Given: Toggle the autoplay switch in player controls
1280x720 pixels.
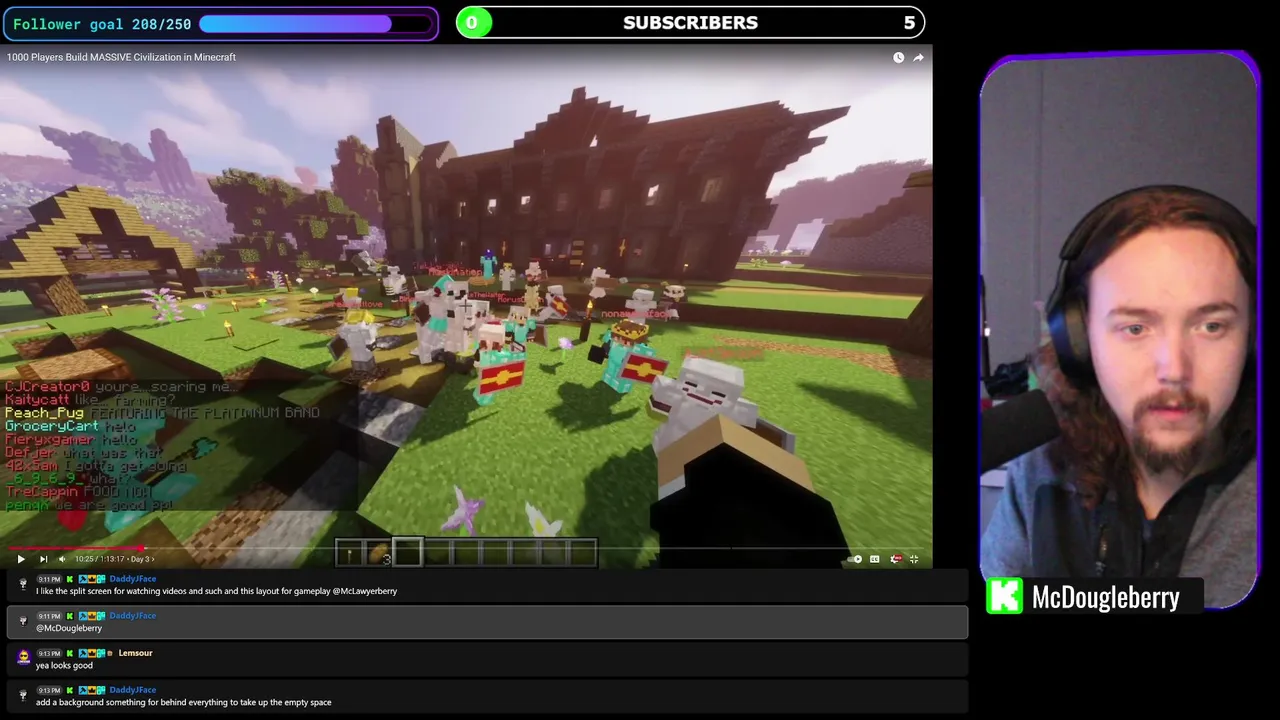Looking at the screenshot, I should [856, 559].
